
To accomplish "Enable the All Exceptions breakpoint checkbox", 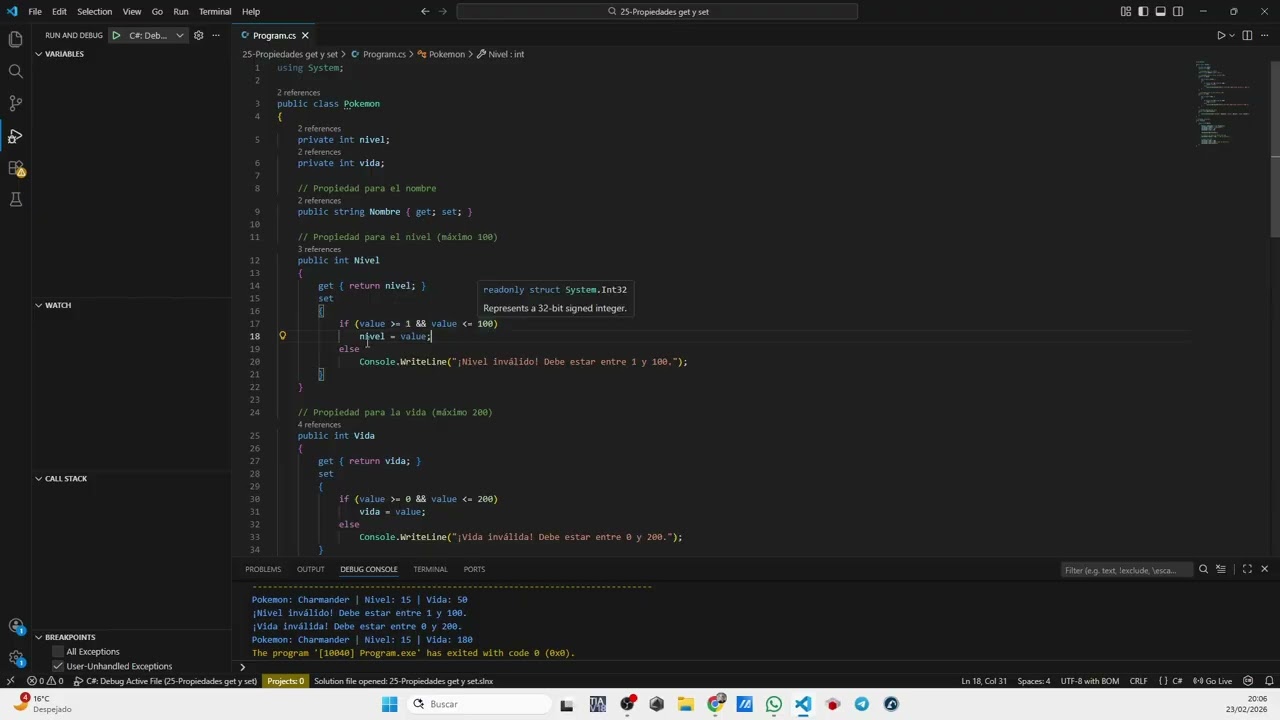I will pos(58,652).
